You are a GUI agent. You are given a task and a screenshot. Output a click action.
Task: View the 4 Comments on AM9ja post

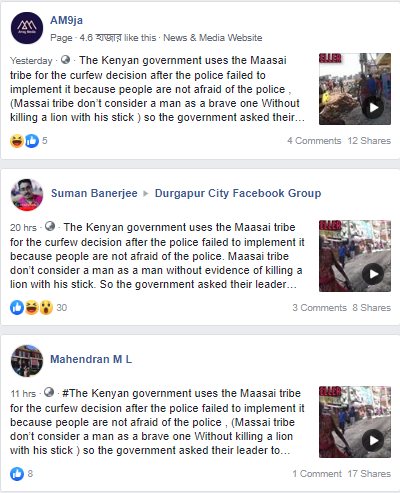(314, 141)
